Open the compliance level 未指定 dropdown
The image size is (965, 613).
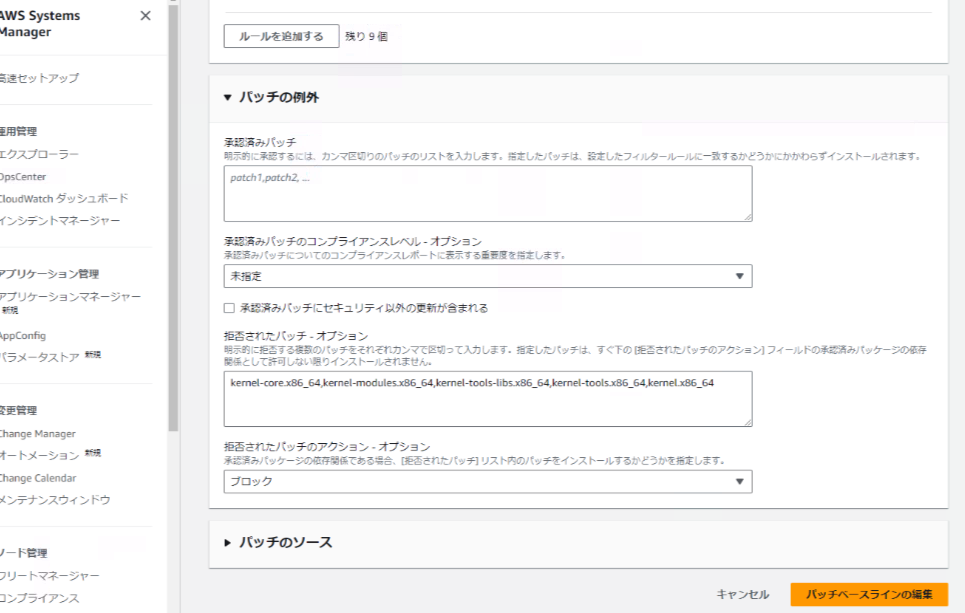(487, 276)
